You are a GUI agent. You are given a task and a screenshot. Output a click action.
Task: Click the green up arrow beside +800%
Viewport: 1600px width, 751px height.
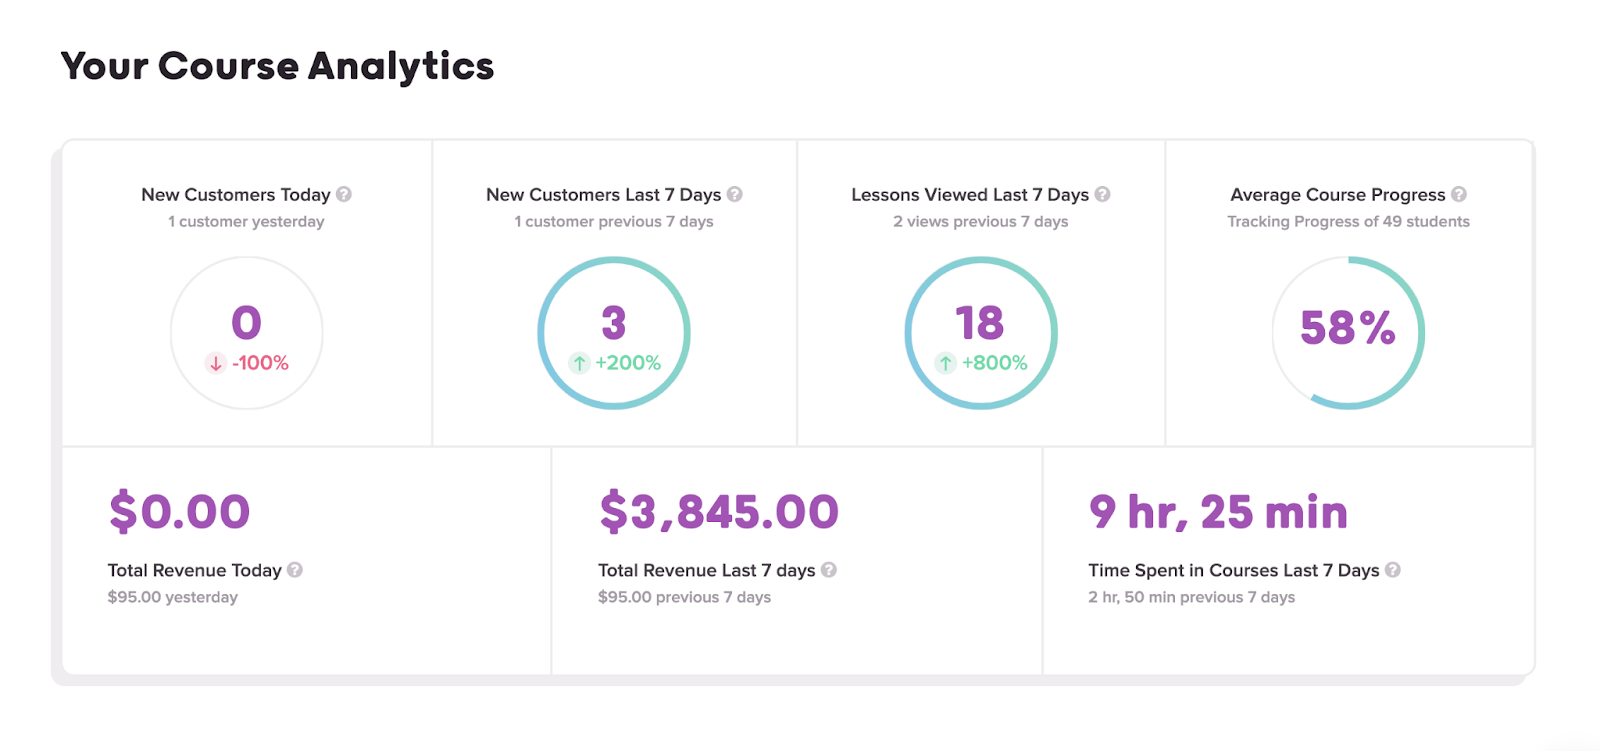[x=946, y=363]
